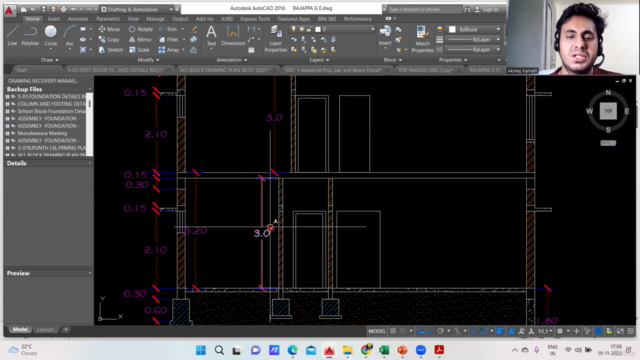Screen dimensions: 640x360
Task: Click the Insert Table icon in Annotation panel
Action: [x=251, y=50]
